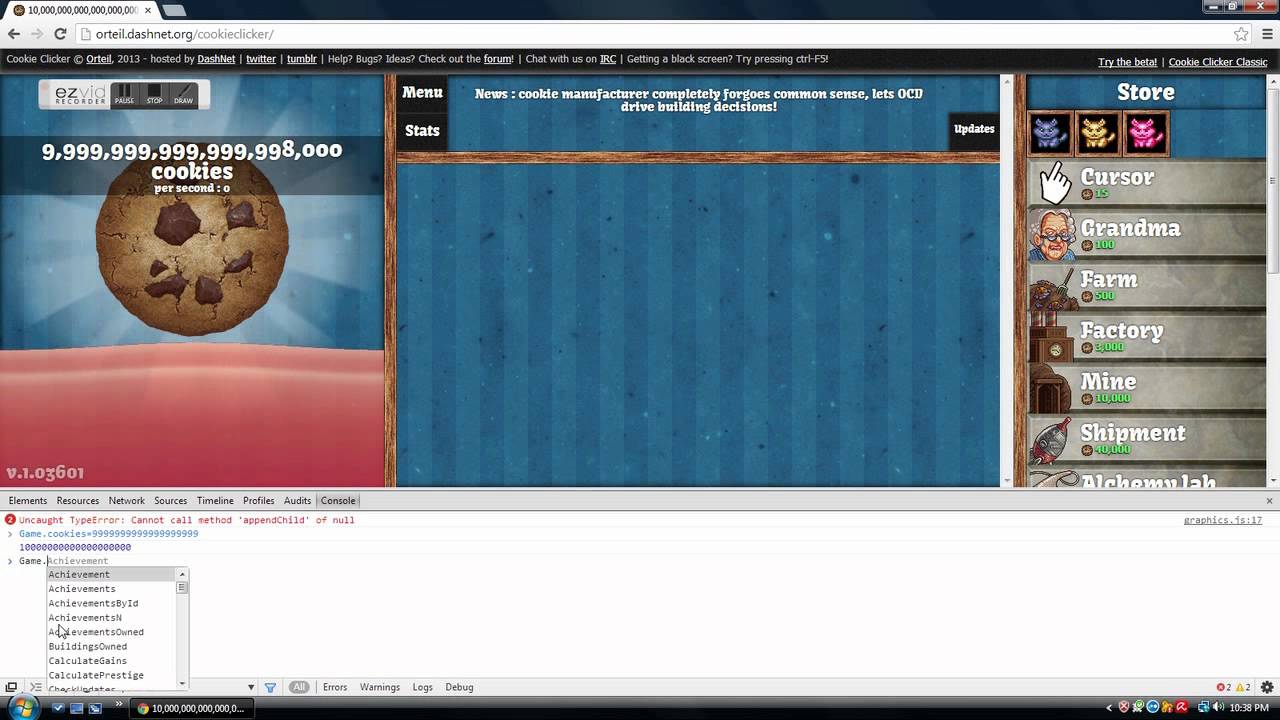Go back in browser history
Screen dimensions: 1280x720
[14, 34]
